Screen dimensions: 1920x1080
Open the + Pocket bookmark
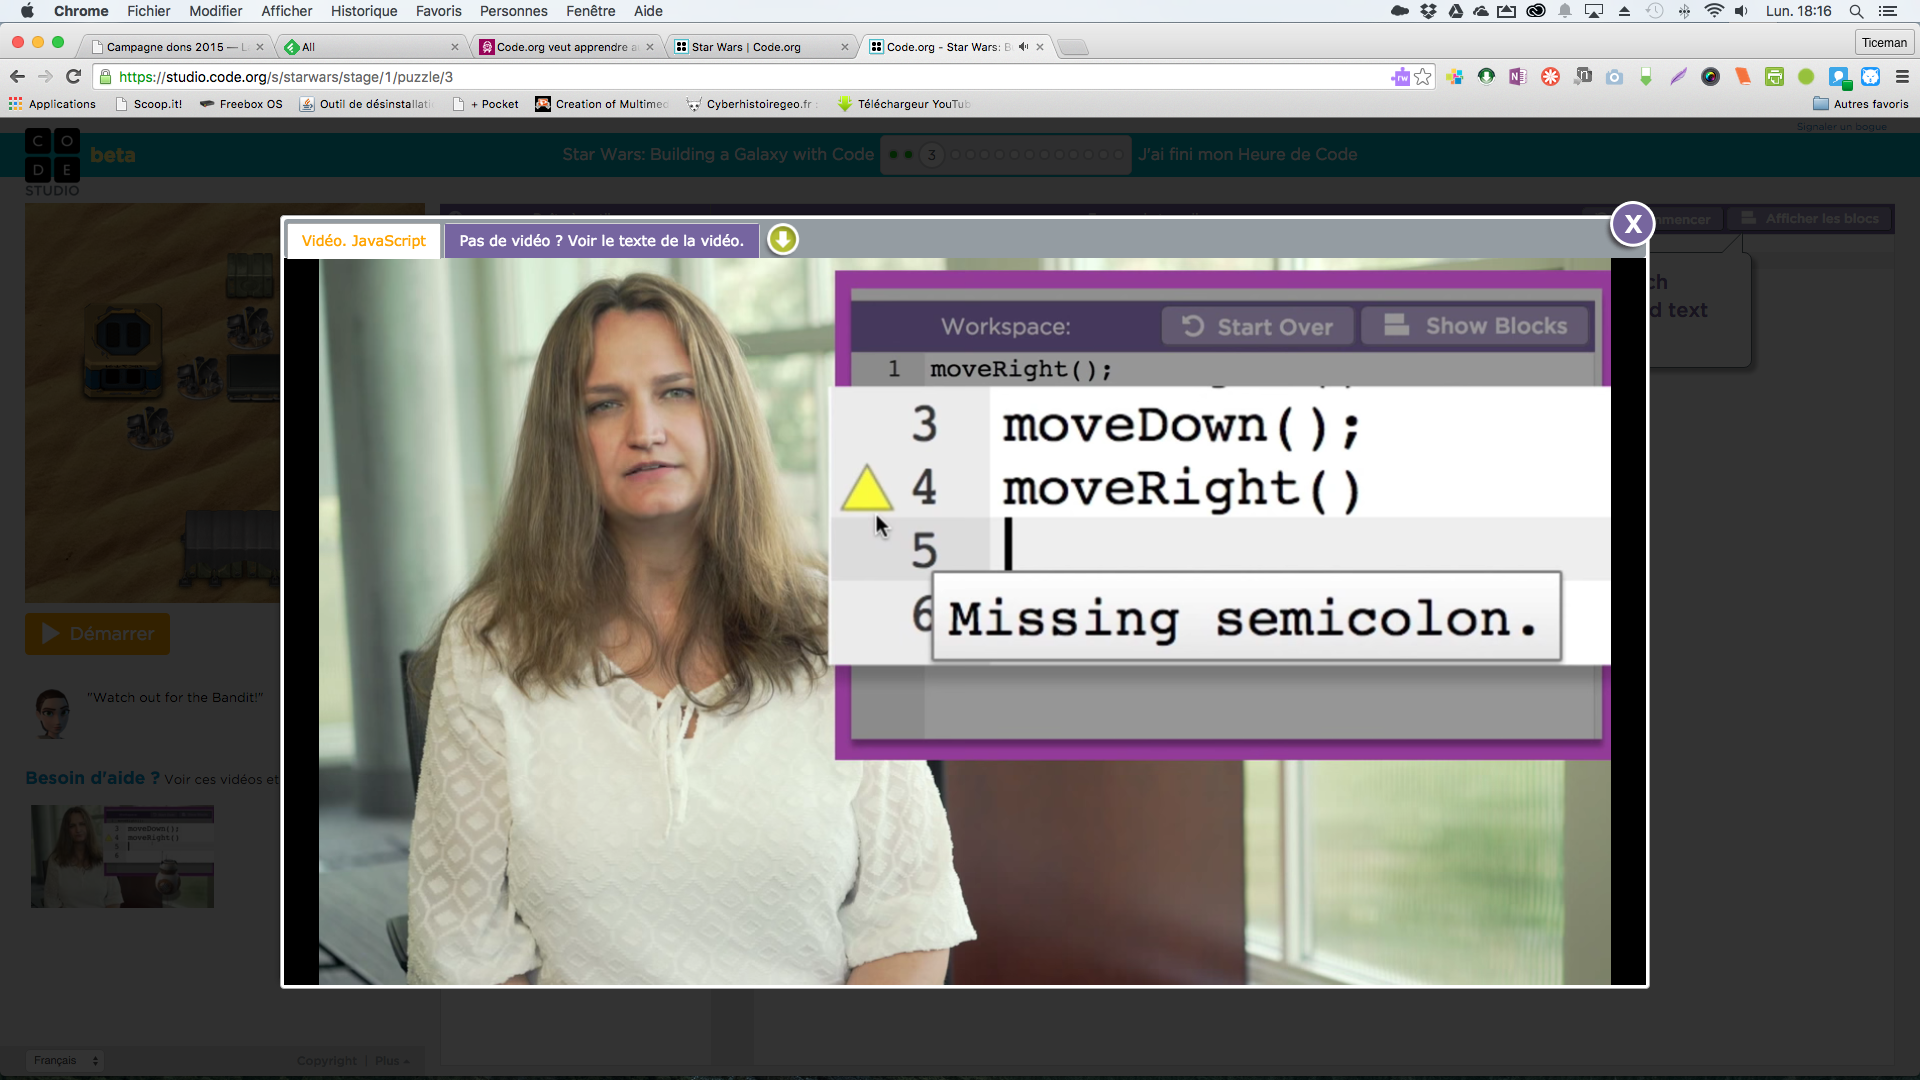[486, 104]
